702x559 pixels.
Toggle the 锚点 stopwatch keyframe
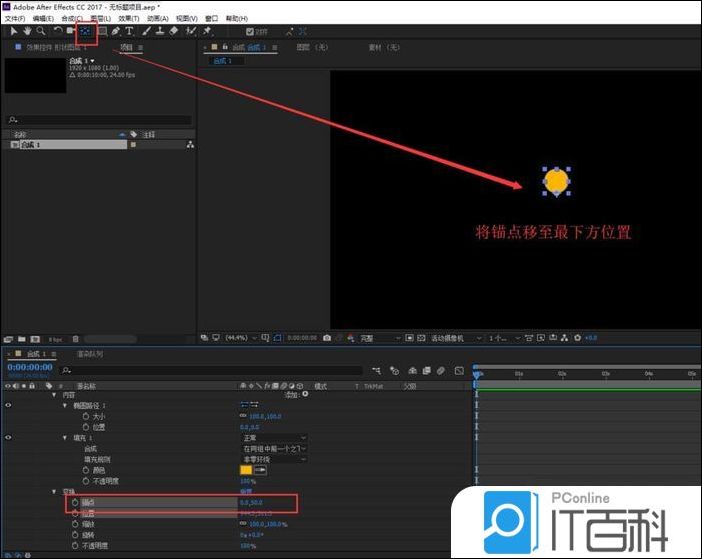pyautogui.click(x=73, y=503)
